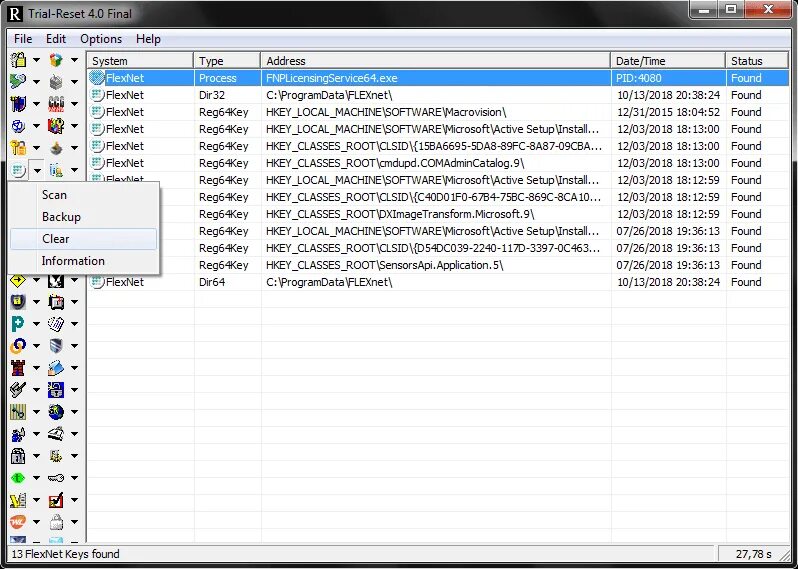Image resolution: width=798 pixels, height=569 pixels.
Task: Click the olive bars with key icon
Action: pos(18,412)
